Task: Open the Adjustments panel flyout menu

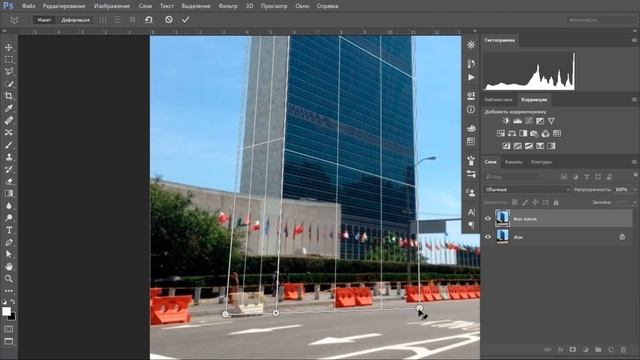Action: 634,100
